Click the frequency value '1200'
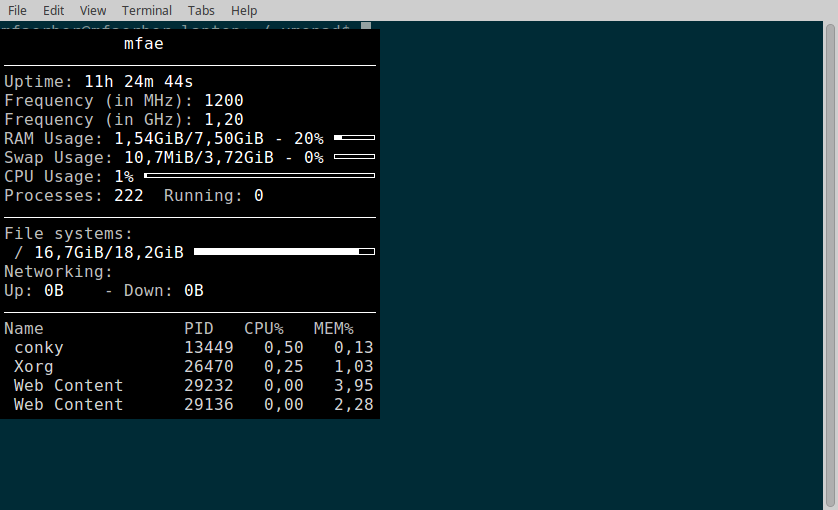The height and width of the screenshot is (510, 838). [224, 101]
